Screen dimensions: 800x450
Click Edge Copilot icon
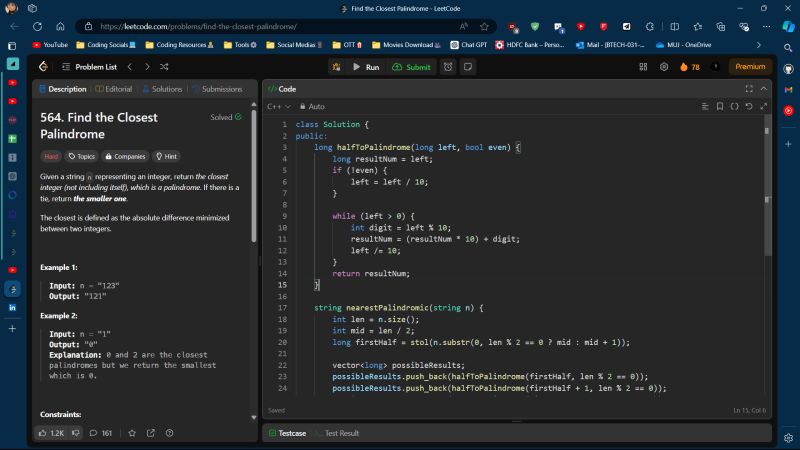pyautogui.click(x=789, y=27)
